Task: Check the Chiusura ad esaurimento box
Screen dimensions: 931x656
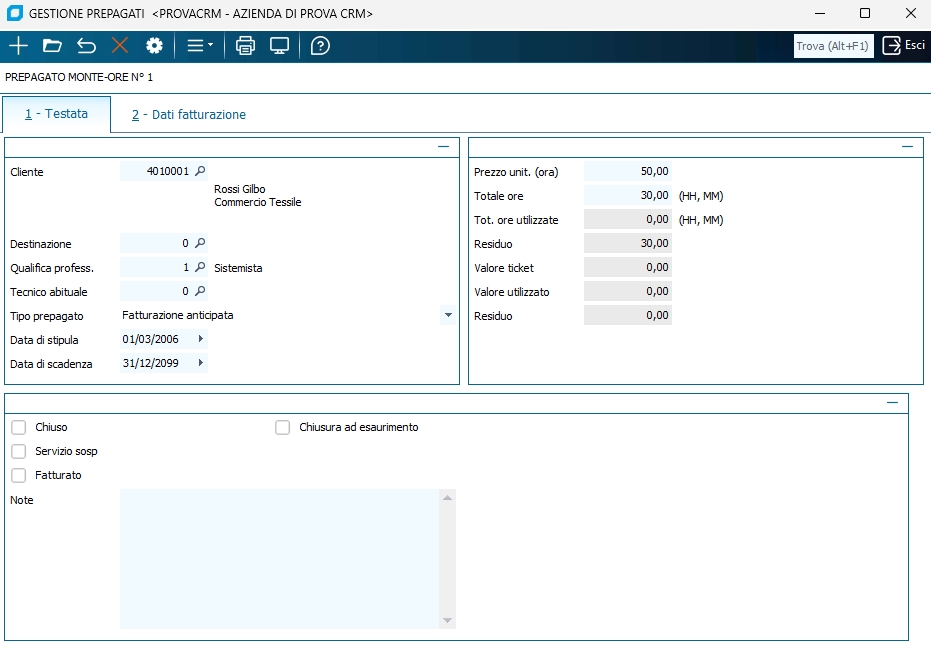Action: click(x=282, y=427)
